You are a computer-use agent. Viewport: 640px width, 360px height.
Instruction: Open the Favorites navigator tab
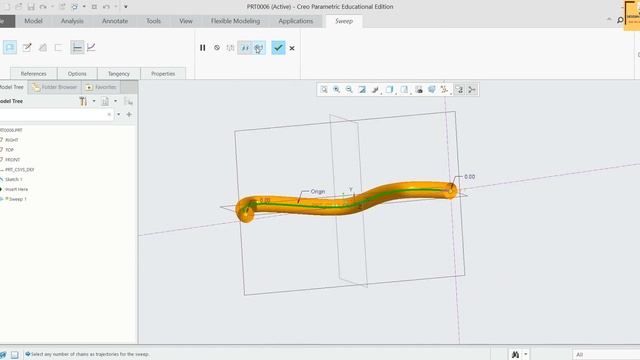point(101,87)
